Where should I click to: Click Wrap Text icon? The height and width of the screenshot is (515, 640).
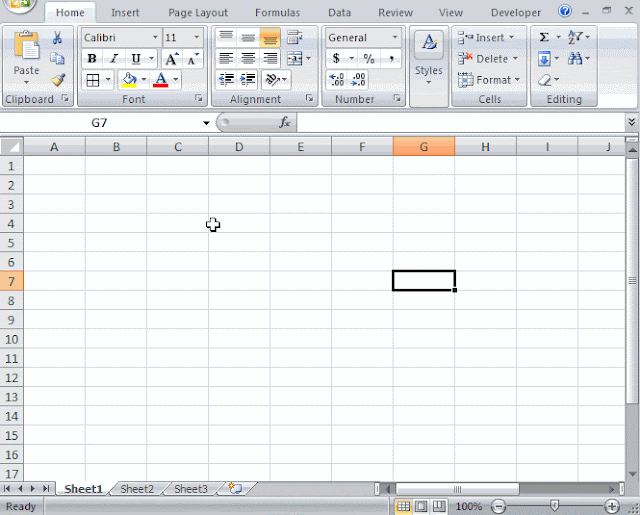coord(294,38)
